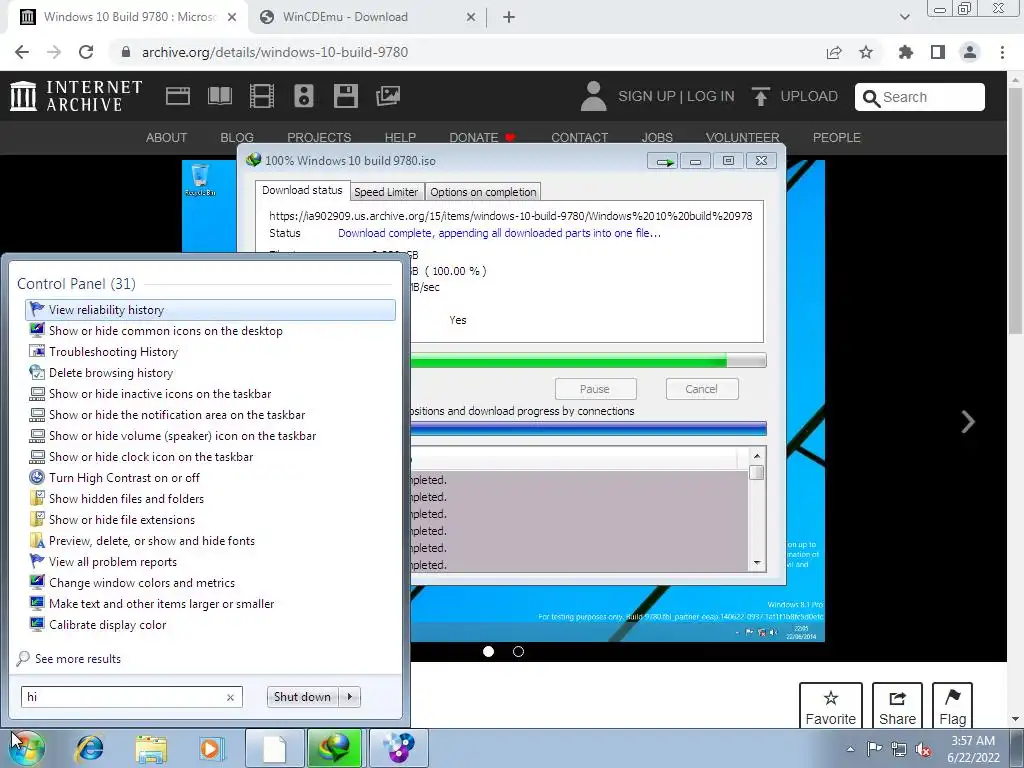This screenshot has height=768, width=1024.
Task: Switch to Options on completion tab
Action: (483, 192)
